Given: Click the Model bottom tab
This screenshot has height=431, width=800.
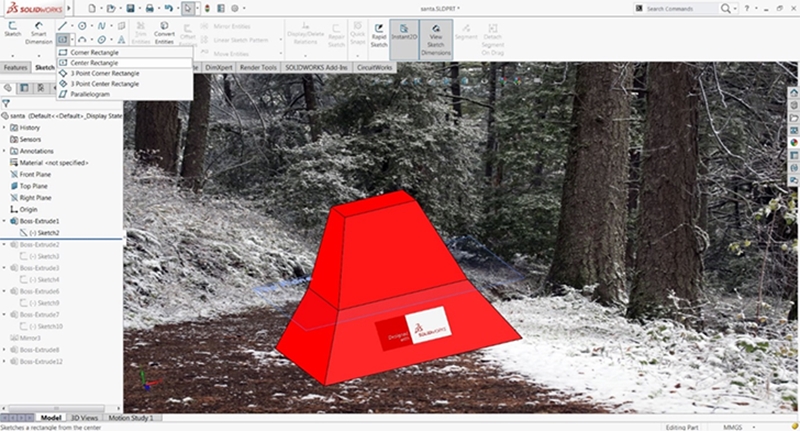Looking at the screenshot, I should [51, 418].
